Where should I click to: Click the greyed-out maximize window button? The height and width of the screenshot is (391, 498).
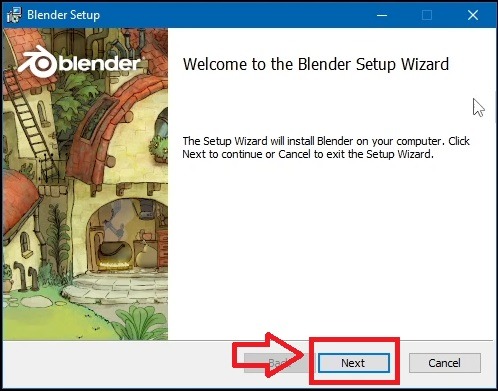[x=427, y=15]
